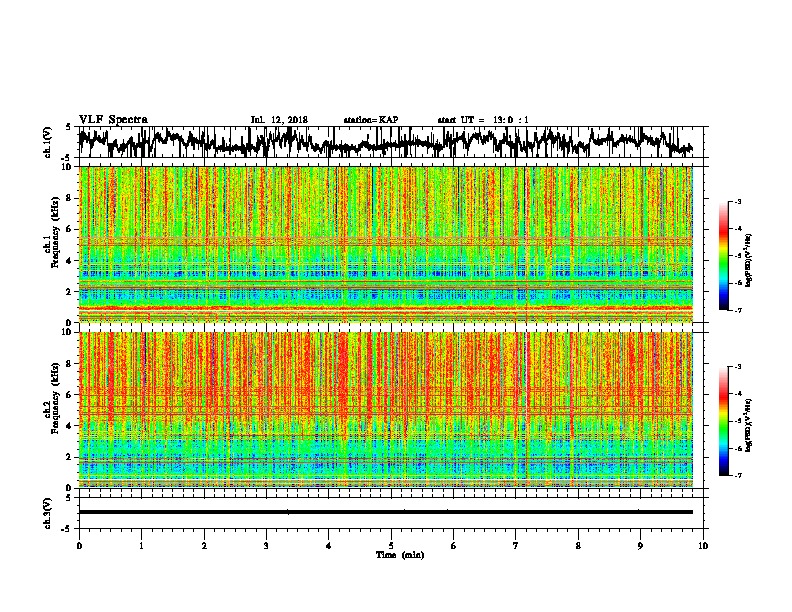Click time axis tick label "3"
Image resolution: width=792 pixels, height=612 pixels.
point(266,546)
